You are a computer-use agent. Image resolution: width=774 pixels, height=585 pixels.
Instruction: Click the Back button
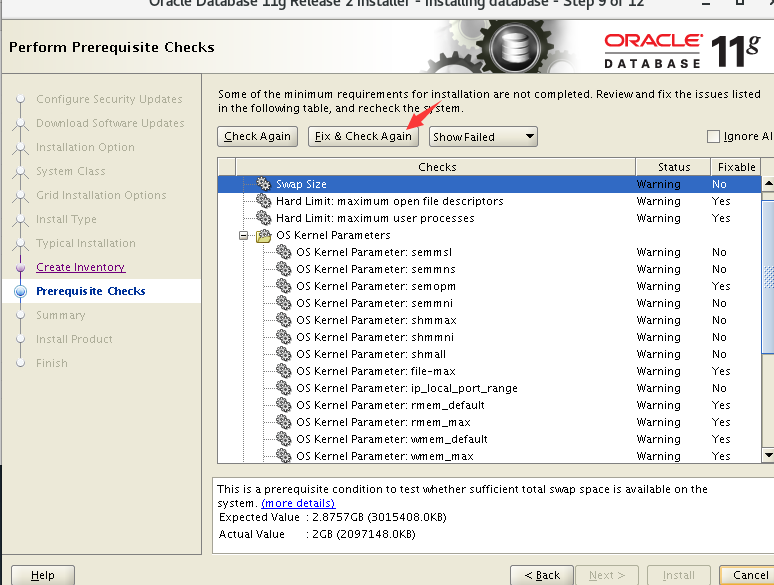(542, 575)
